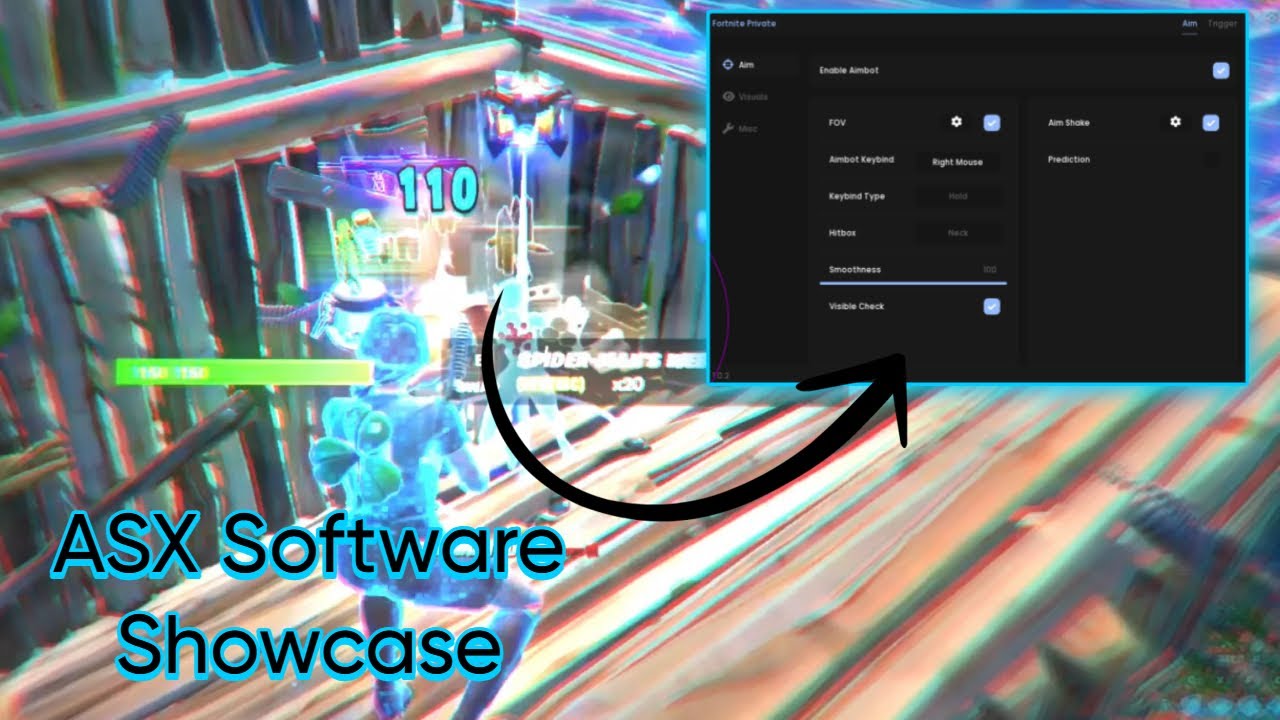Switch to the Aim tab at top right
Viewport: 1280px width, 720px height.
(x=1190, y=23)
